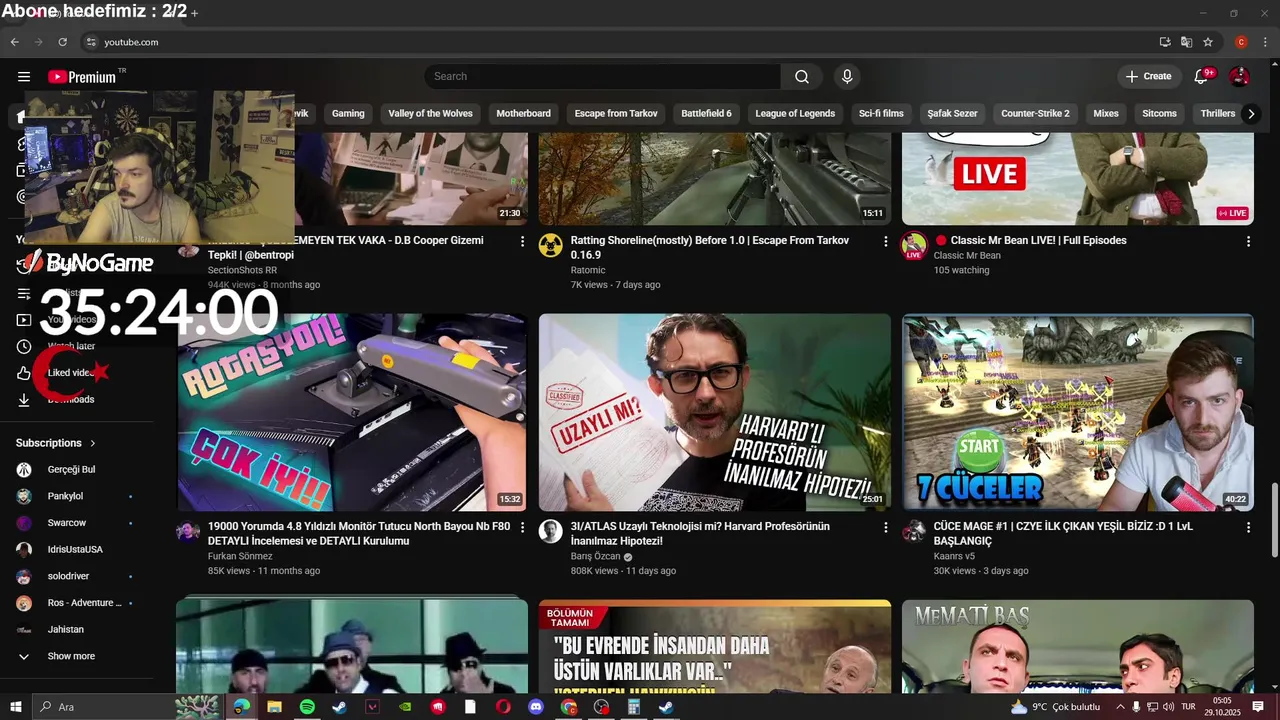Open File Explorer from the taskbar
The width and height of the screenshot is (1280, 720).
274,707
